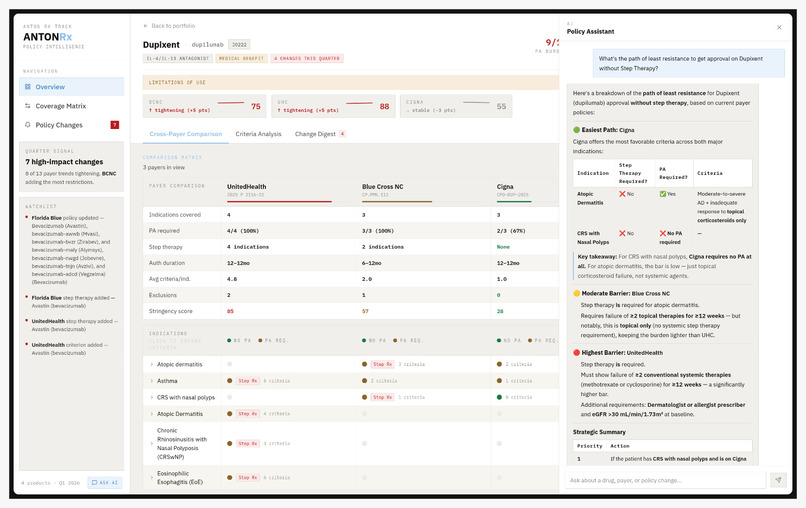The height and width of the screenshot is (508, 806).
Task: Click brown dot for Cigna Atopic dermatitis
Action: (x=499, y=364)
